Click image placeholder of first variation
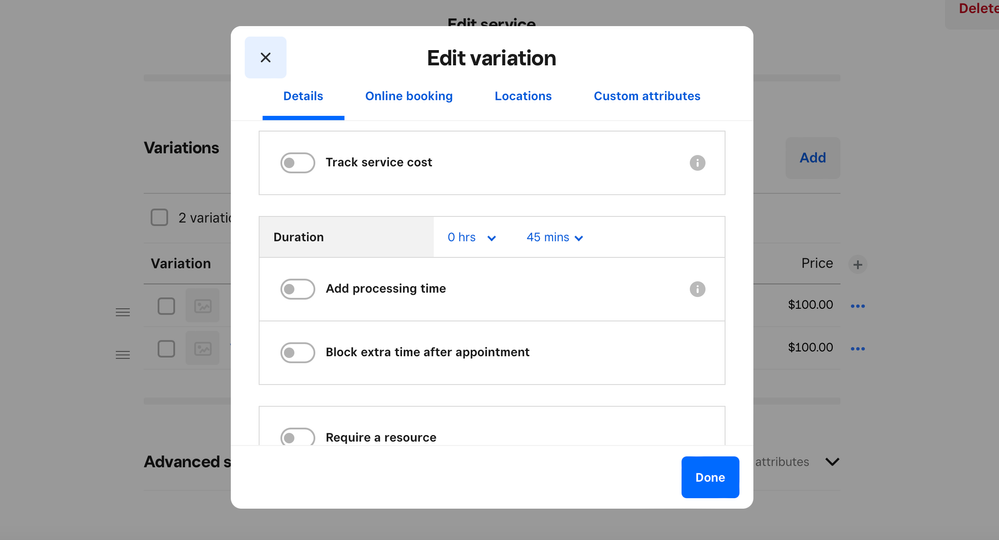Image resolution: width=999 pixels, height=540 pixels. coord(203,306)
